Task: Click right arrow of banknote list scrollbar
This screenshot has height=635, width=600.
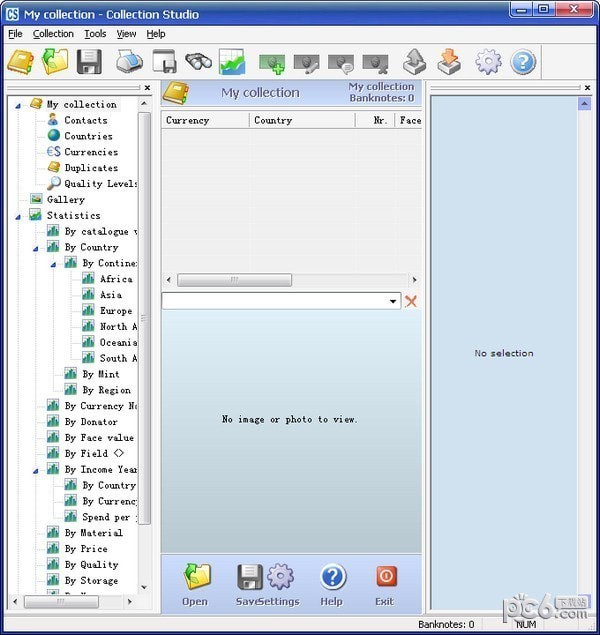Action: (x=414, y=280)
